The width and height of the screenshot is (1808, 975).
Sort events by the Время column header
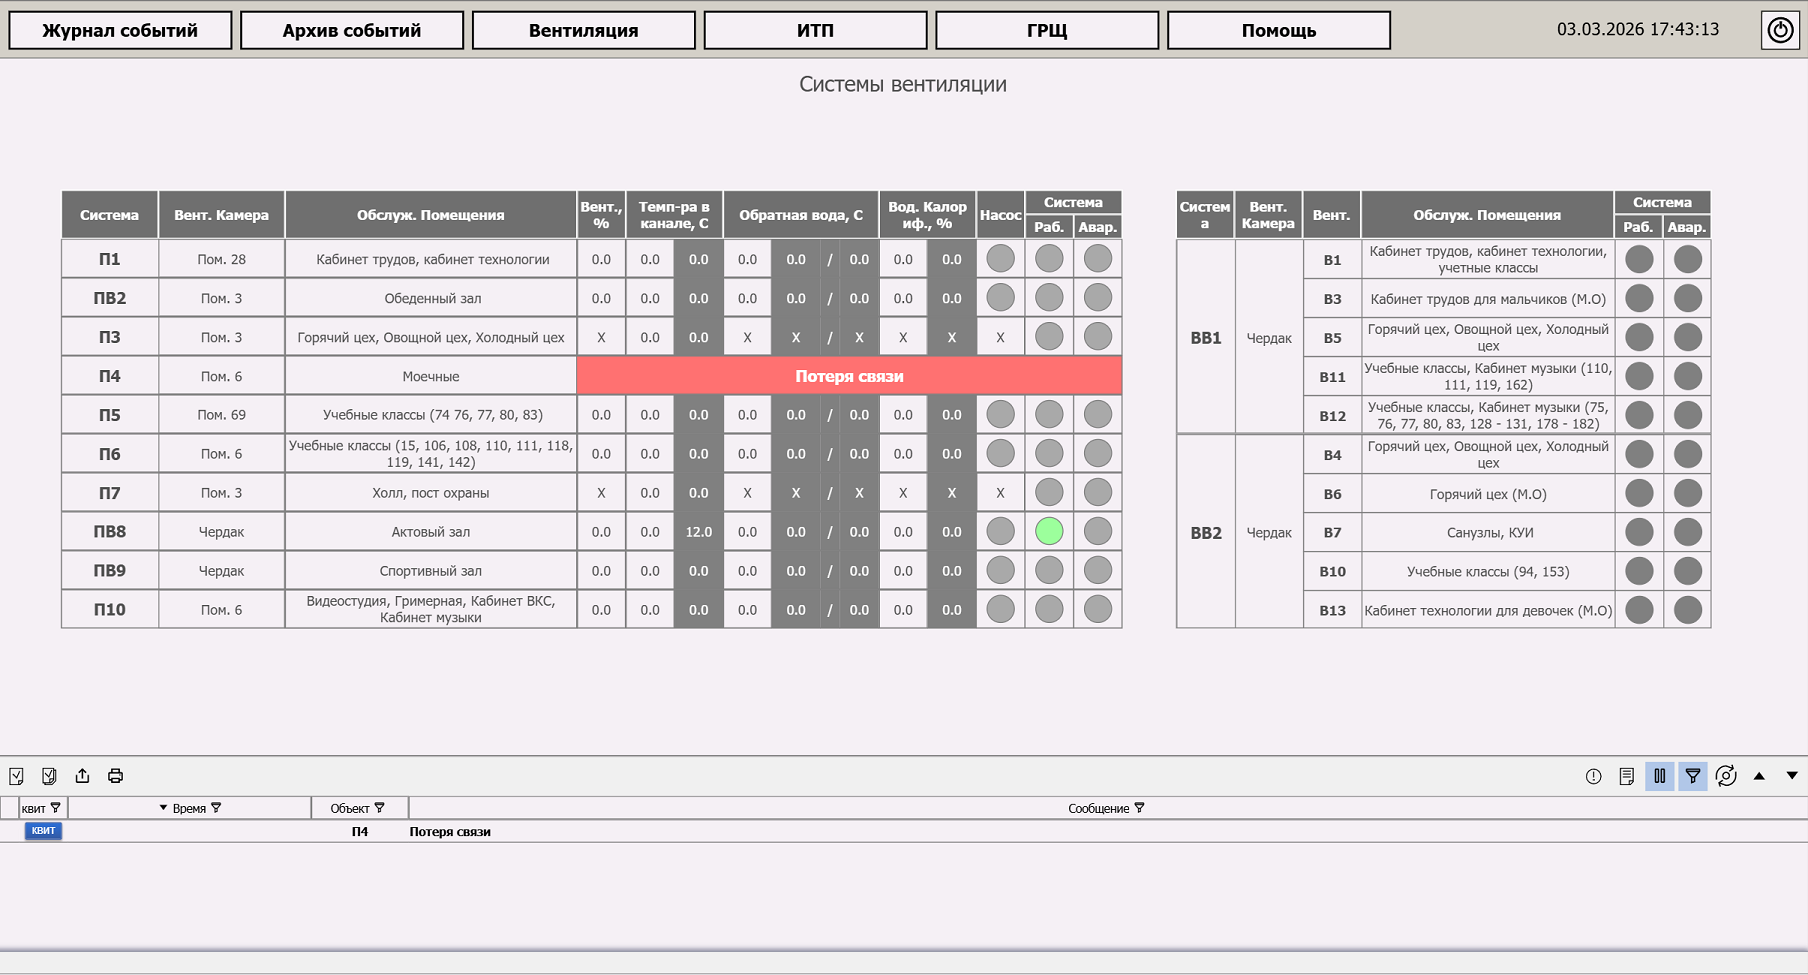click(188, 808)
